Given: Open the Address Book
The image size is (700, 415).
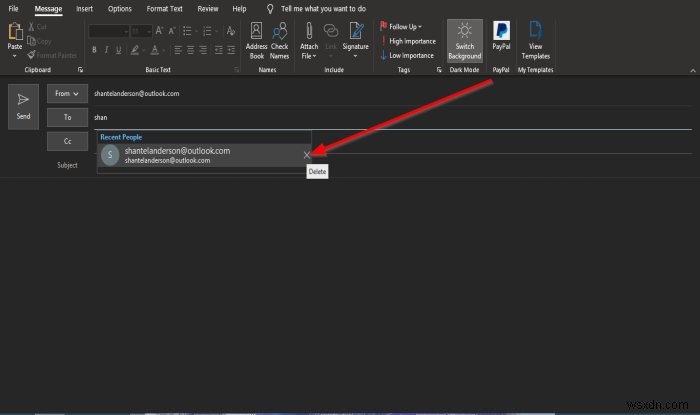Looking at the screenshot, I should click(x=256, y=34).
